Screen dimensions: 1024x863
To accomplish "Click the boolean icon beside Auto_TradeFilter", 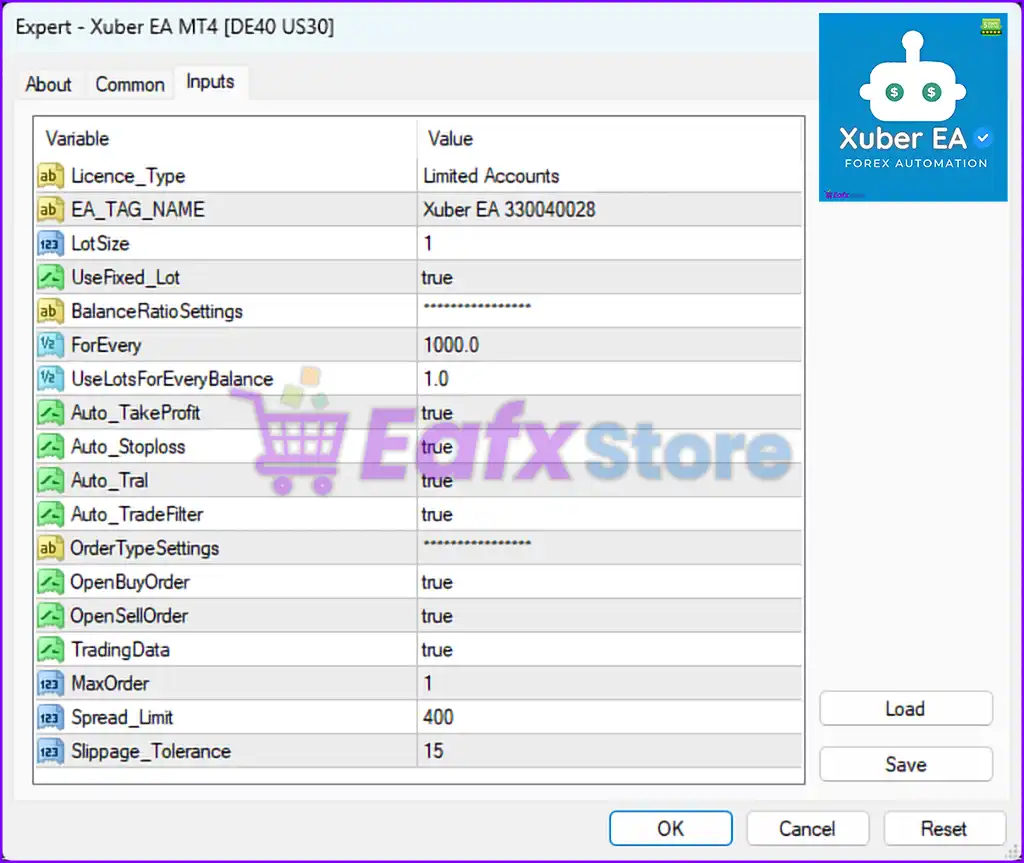I will click(x=50, y=514).
